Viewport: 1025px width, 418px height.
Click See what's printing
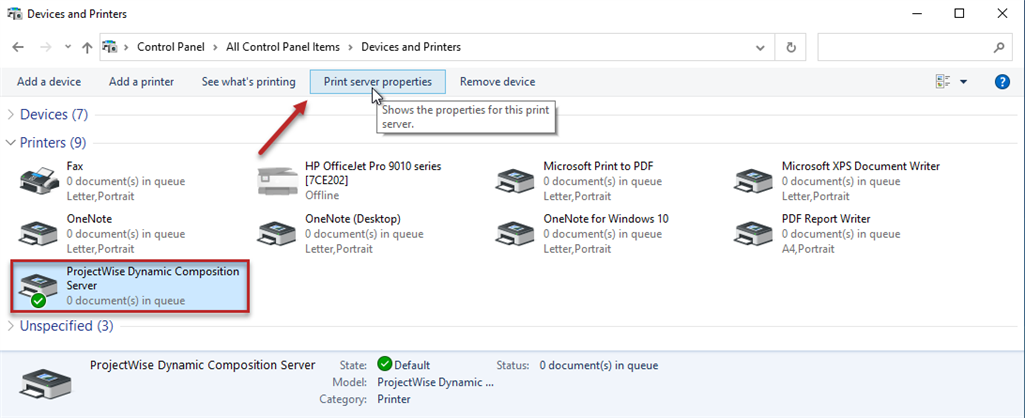[x=248, y=82]
